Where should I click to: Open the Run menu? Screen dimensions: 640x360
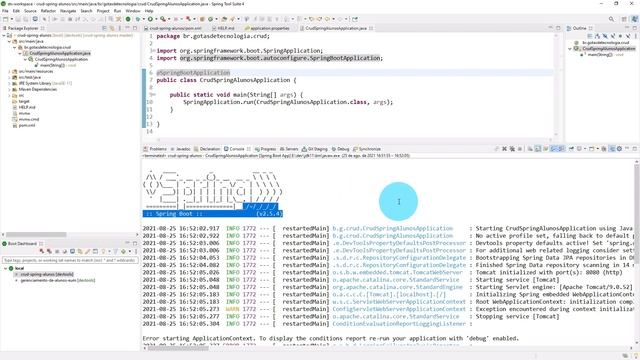click(x=118, y=11)
